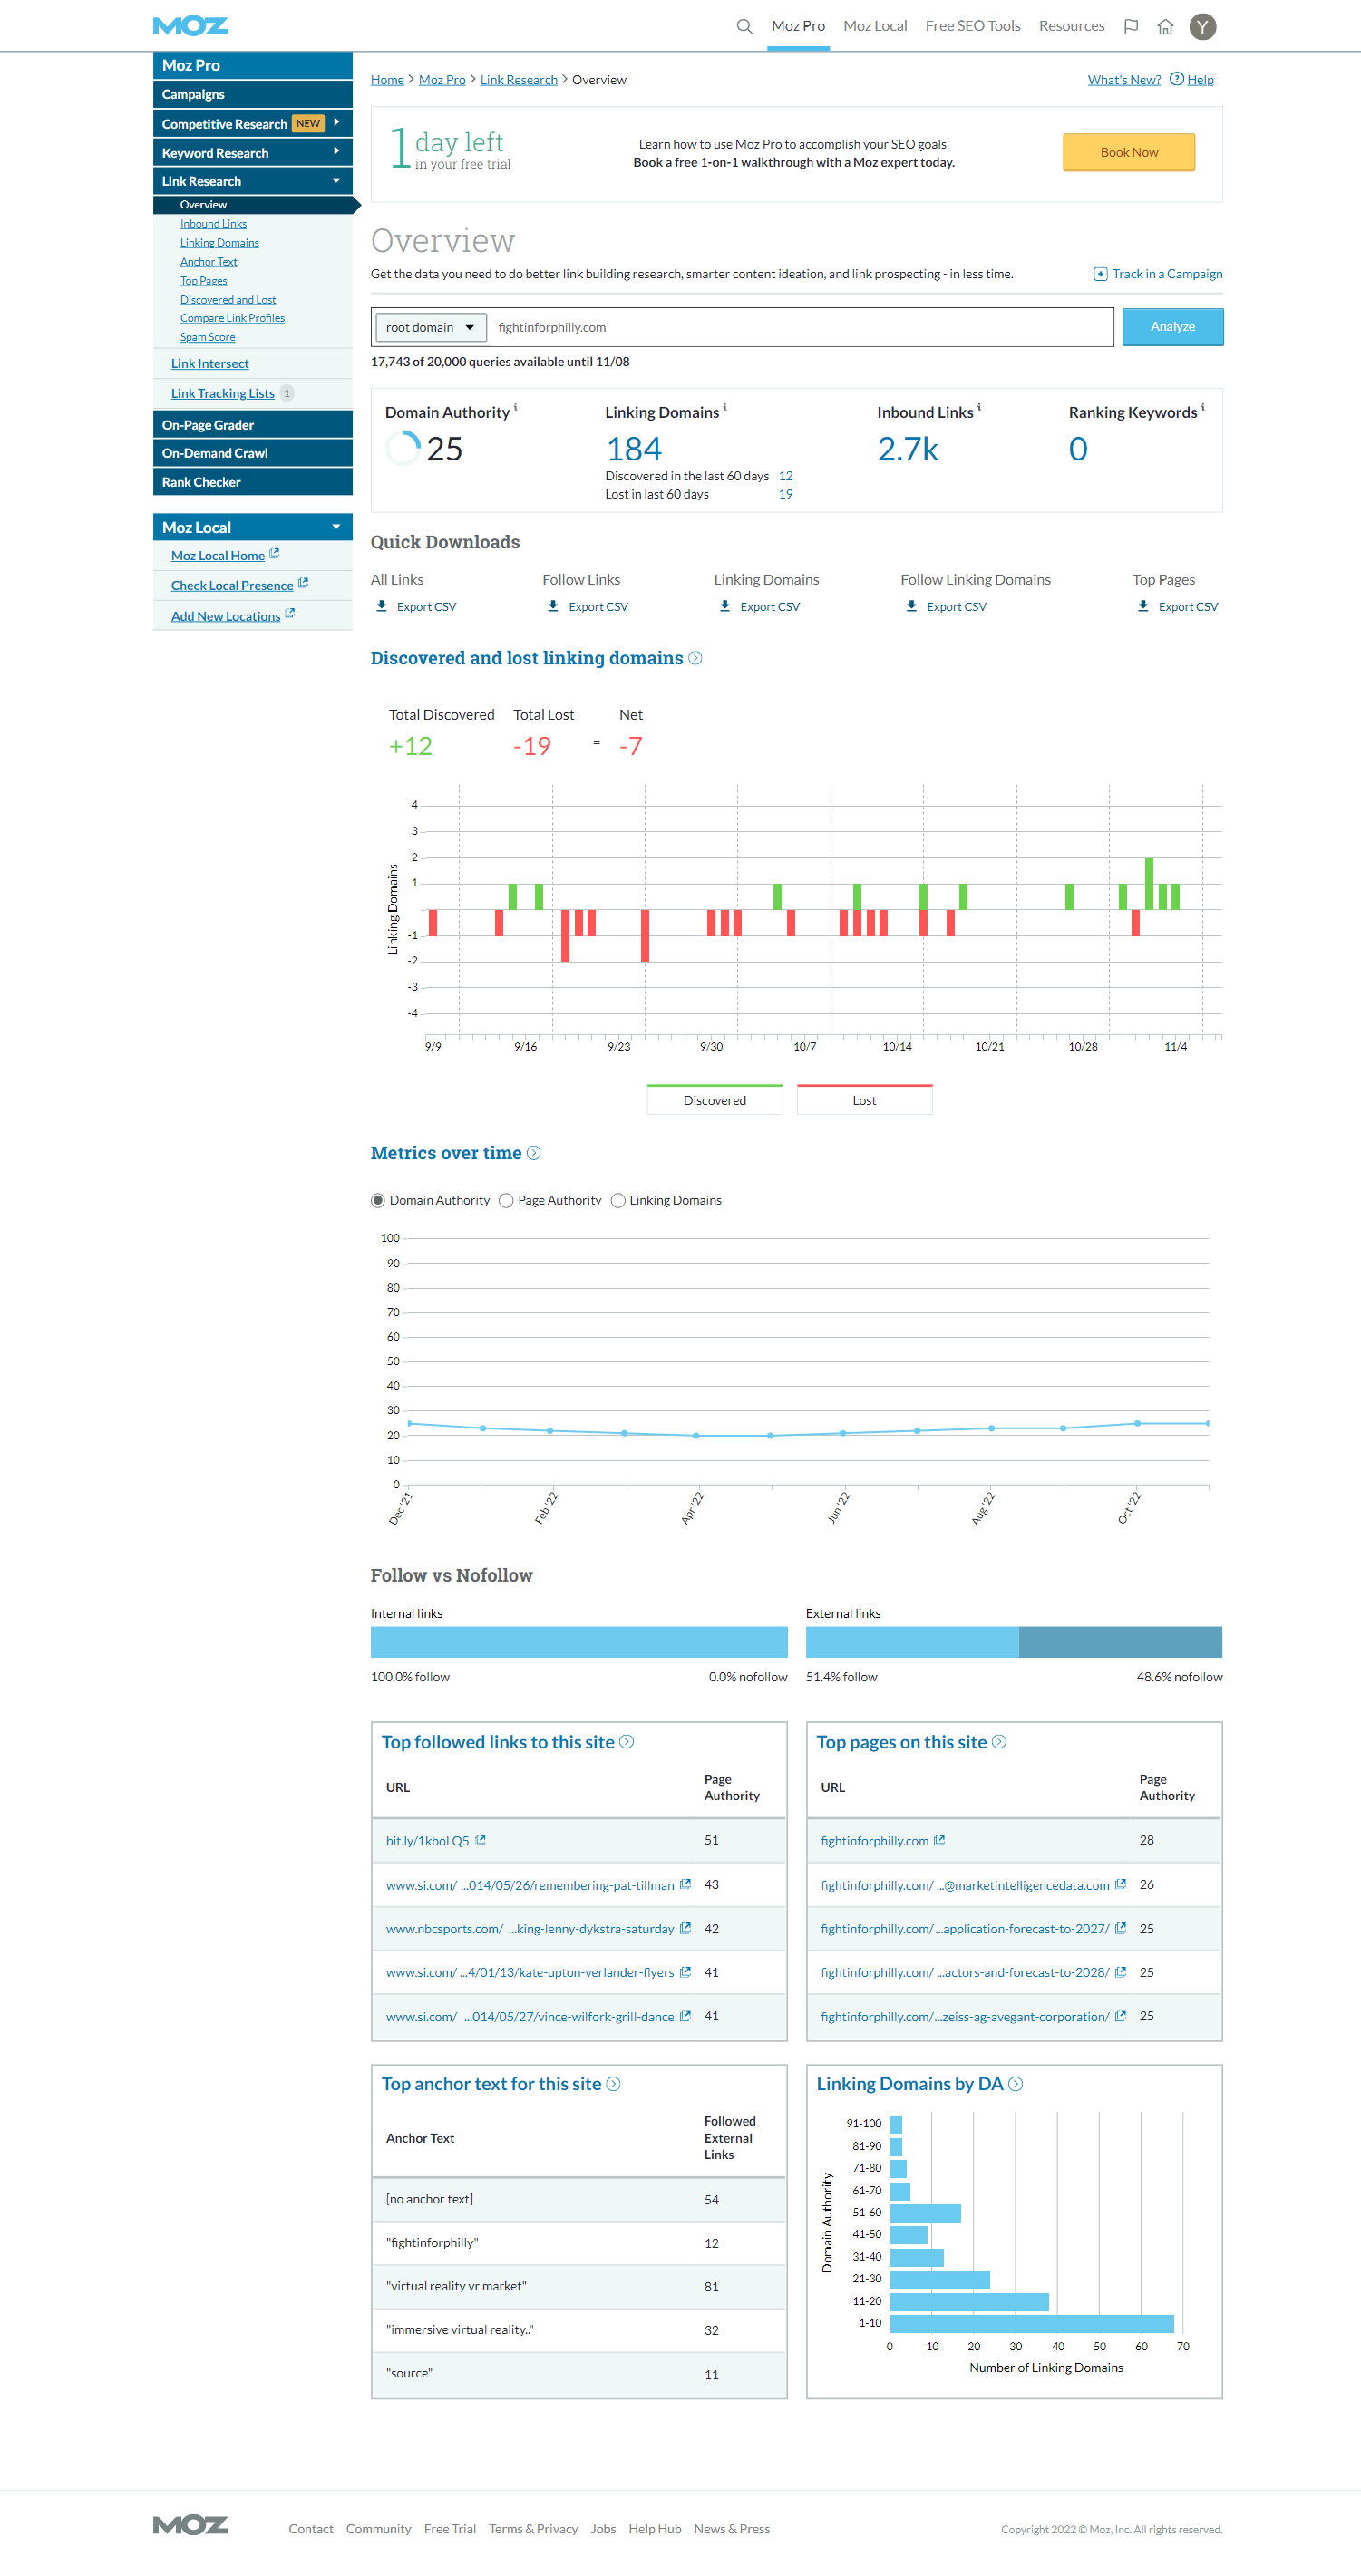This screenshot has height=2576, width=1361.
Task: Open info icon for Top followed links
Action: pos(626,1742)
